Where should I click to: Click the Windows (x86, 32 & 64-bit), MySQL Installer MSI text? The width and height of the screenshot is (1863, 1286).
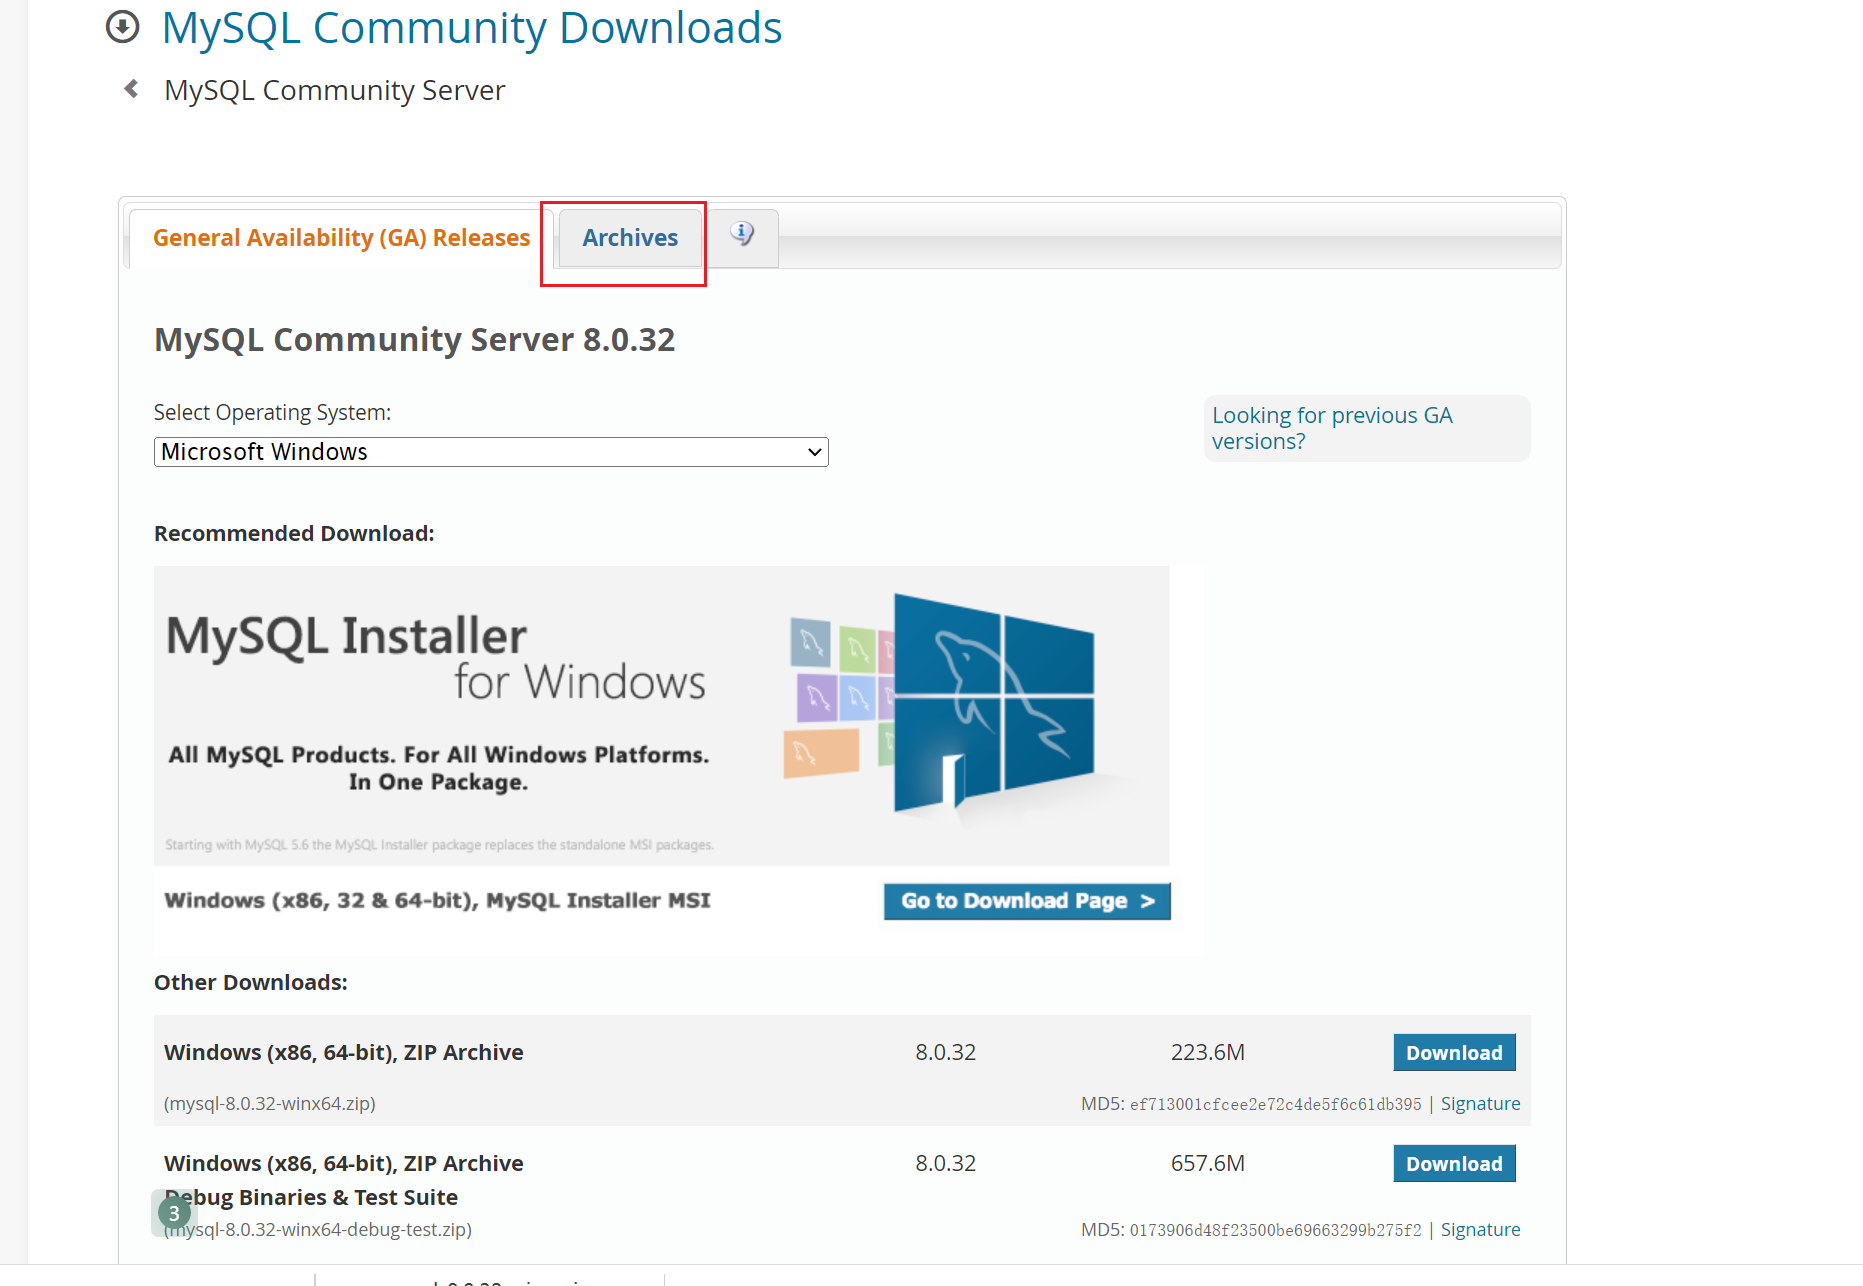[x=437, y=900]
